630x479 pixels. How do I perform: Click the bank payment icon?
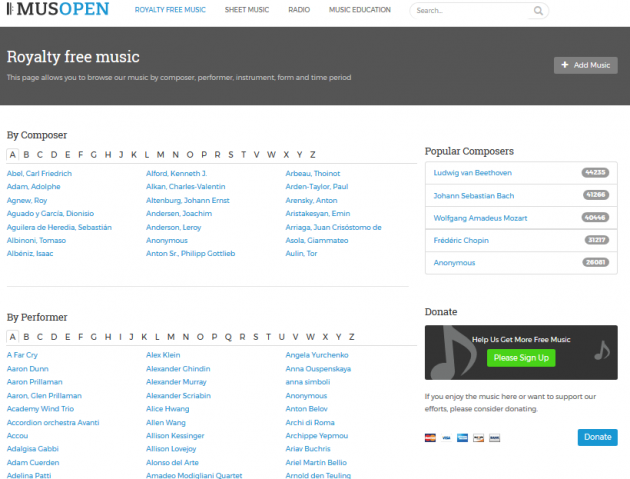tap(494, 438)
